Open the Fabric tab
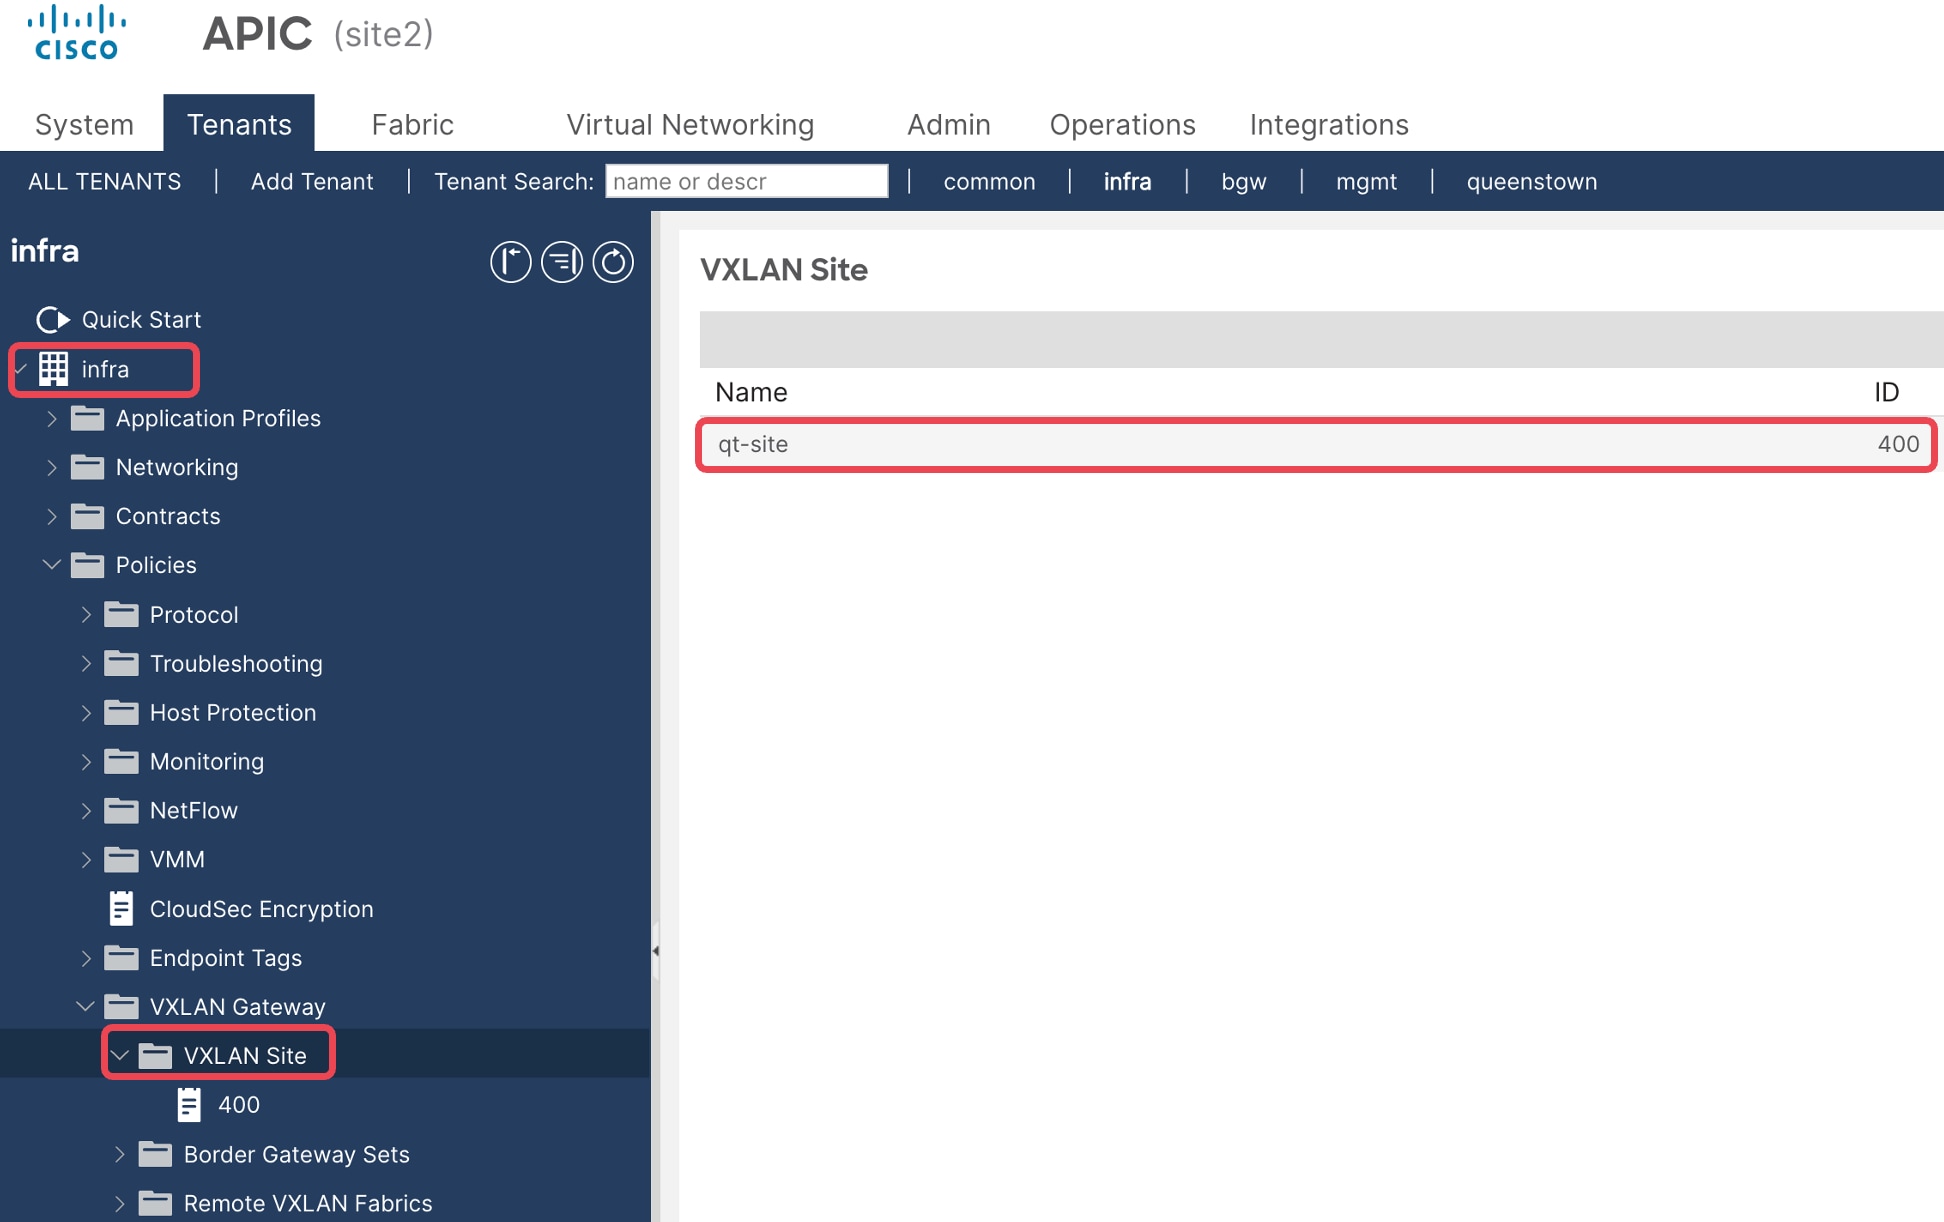The image size is (1944, 1222). point(412,124)
